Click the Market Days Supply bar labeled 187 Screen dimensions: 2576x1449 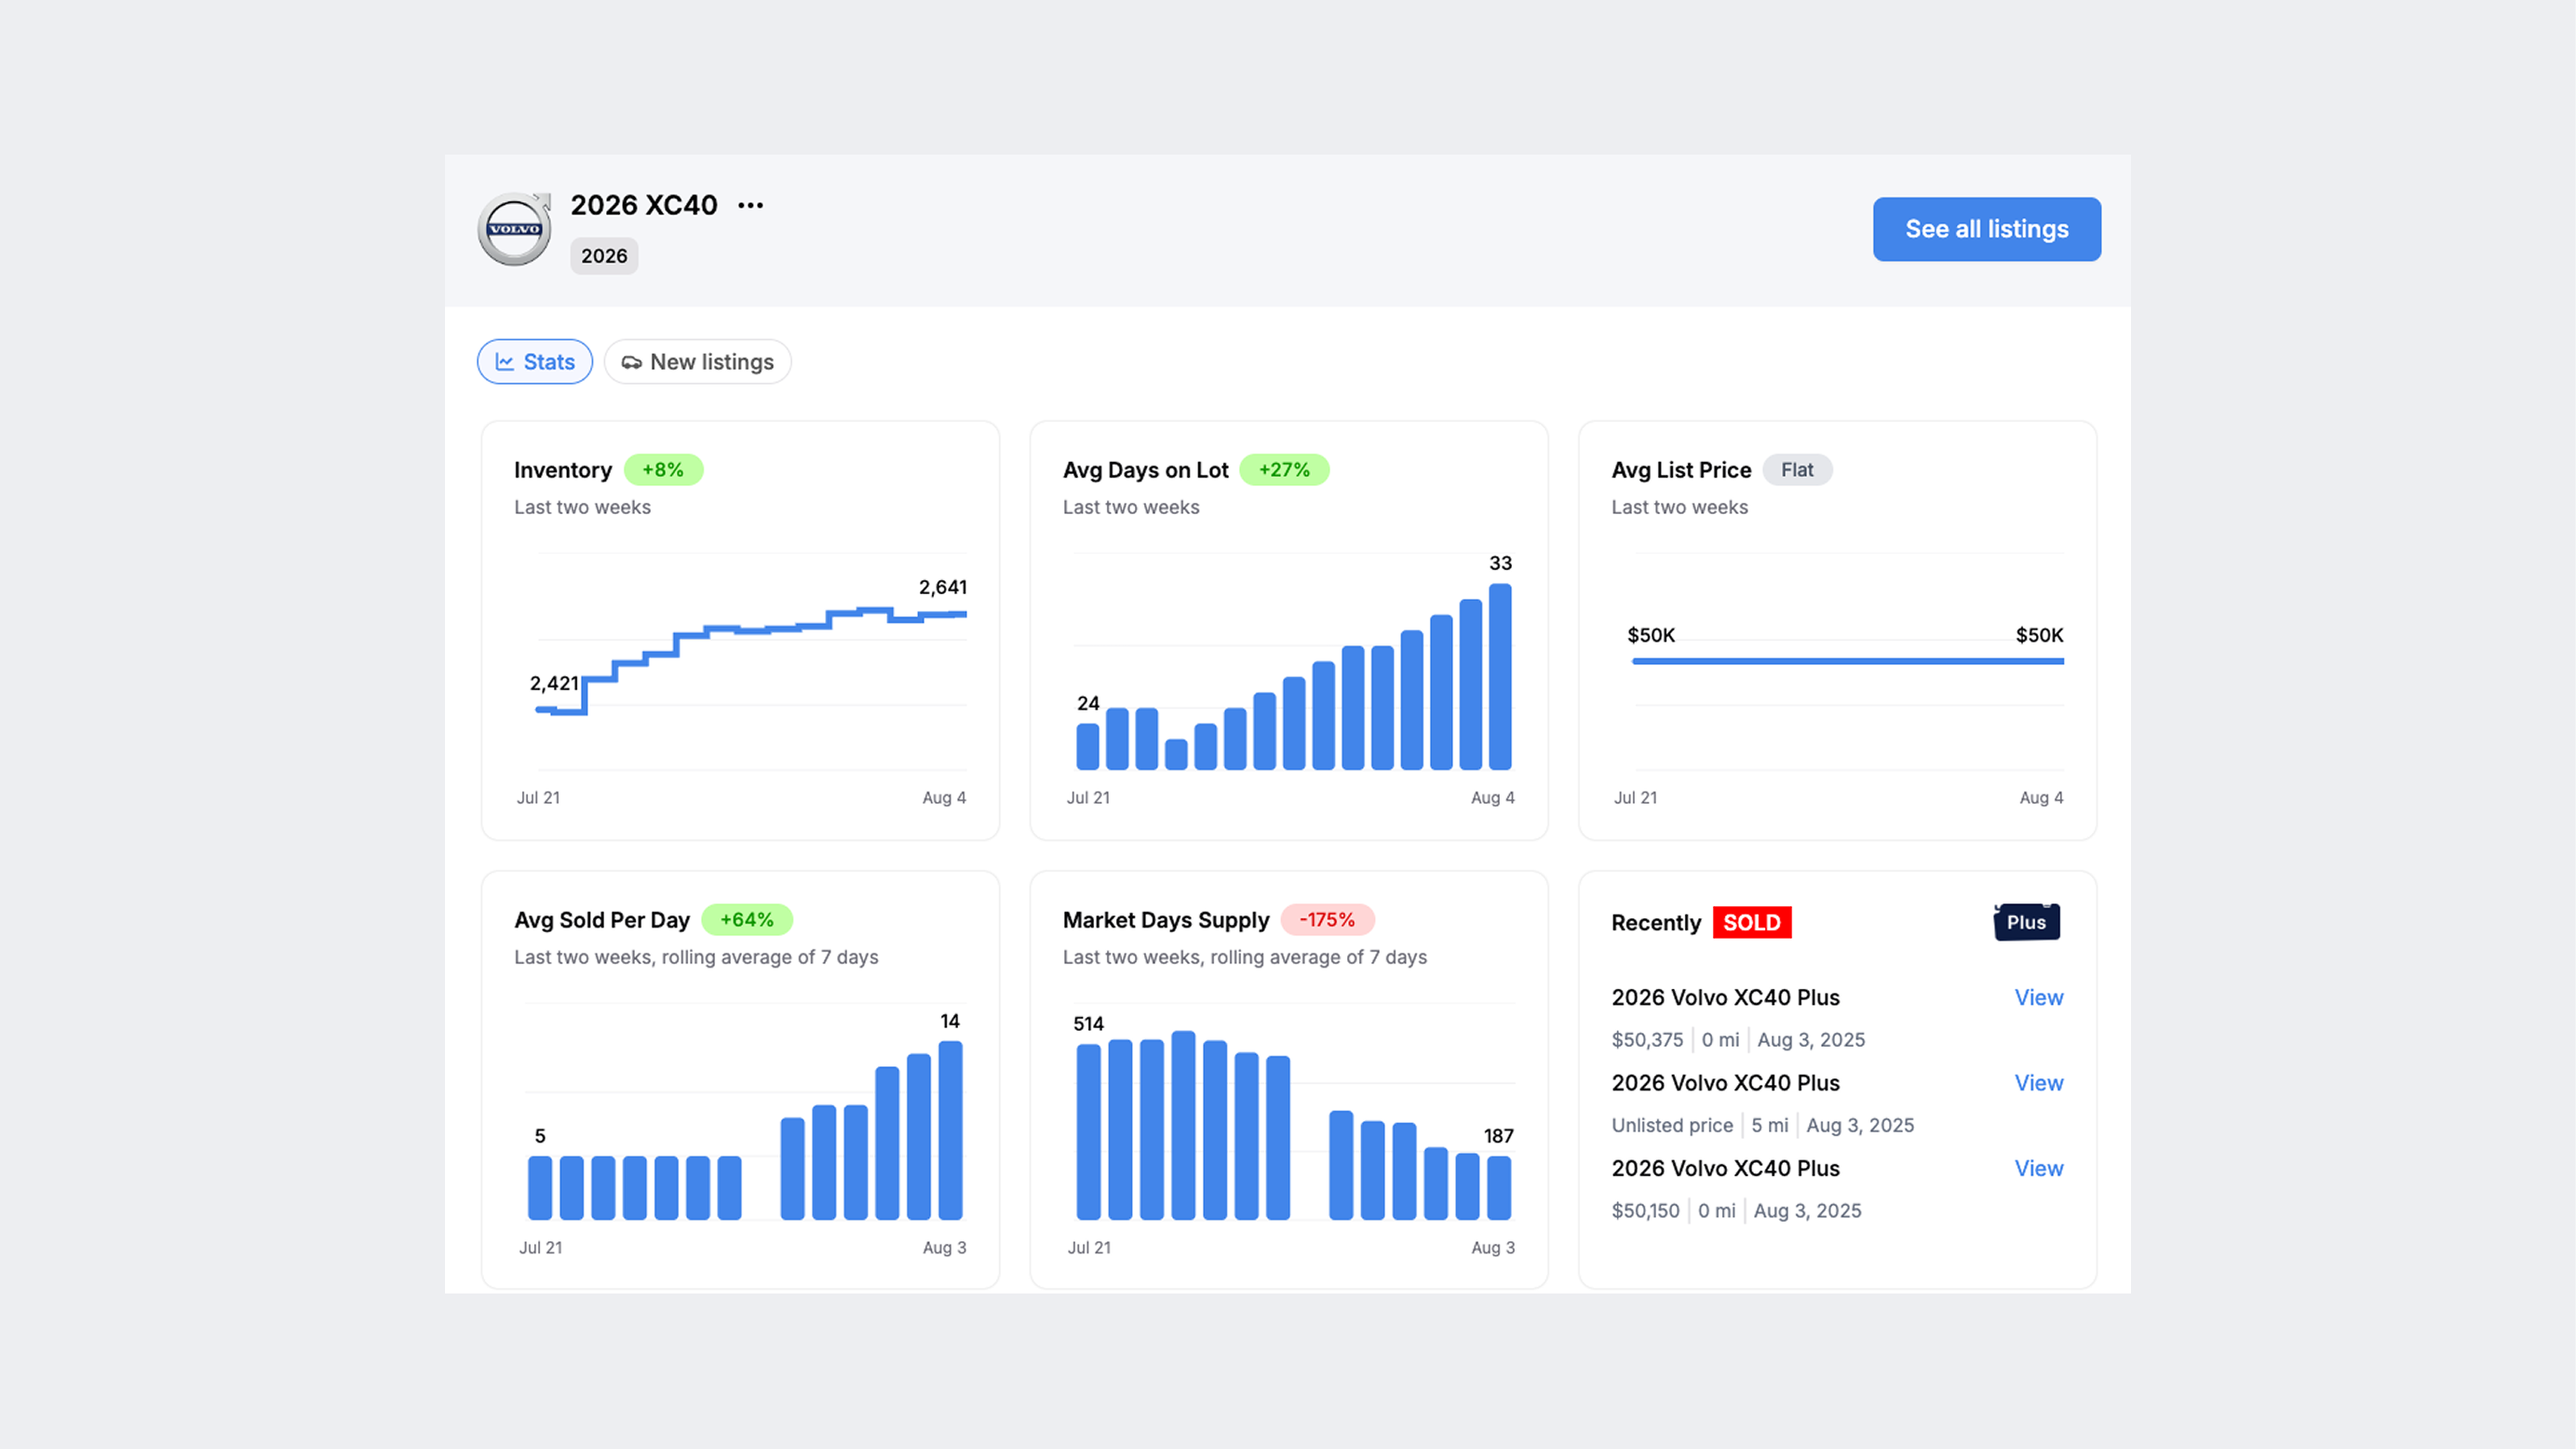[x=1499, y=1188]
